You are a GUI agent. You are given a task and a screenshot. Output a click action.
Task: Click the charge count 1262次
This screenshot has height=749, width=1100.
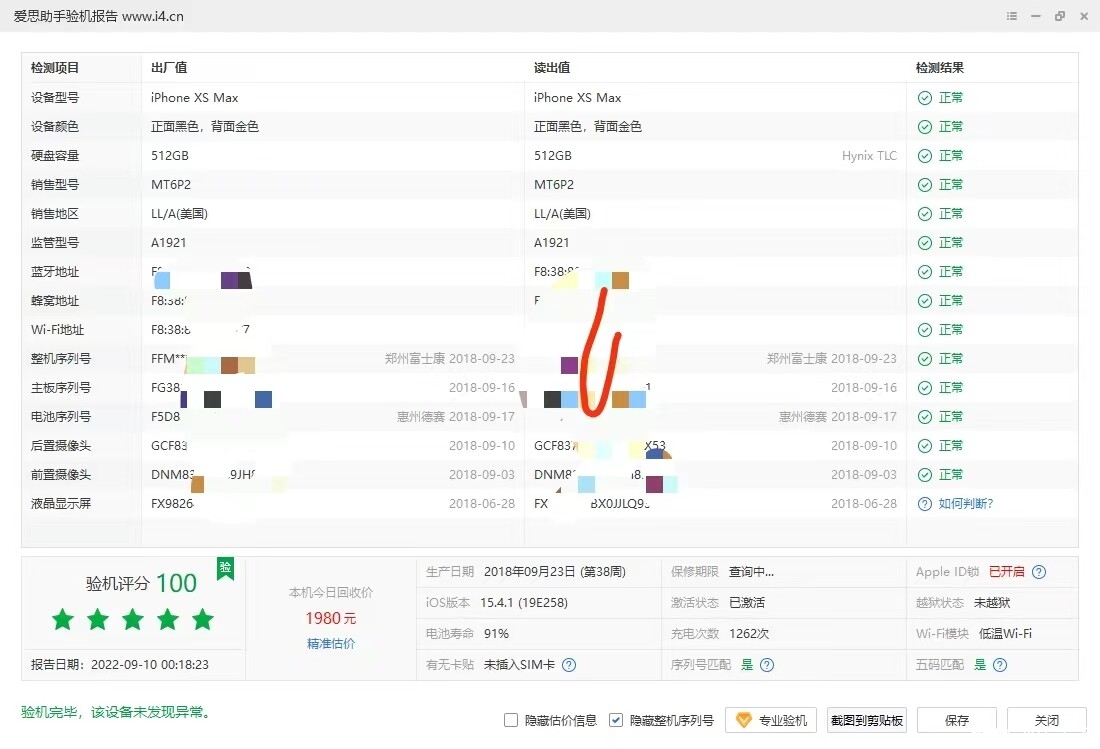click(749, 633)
